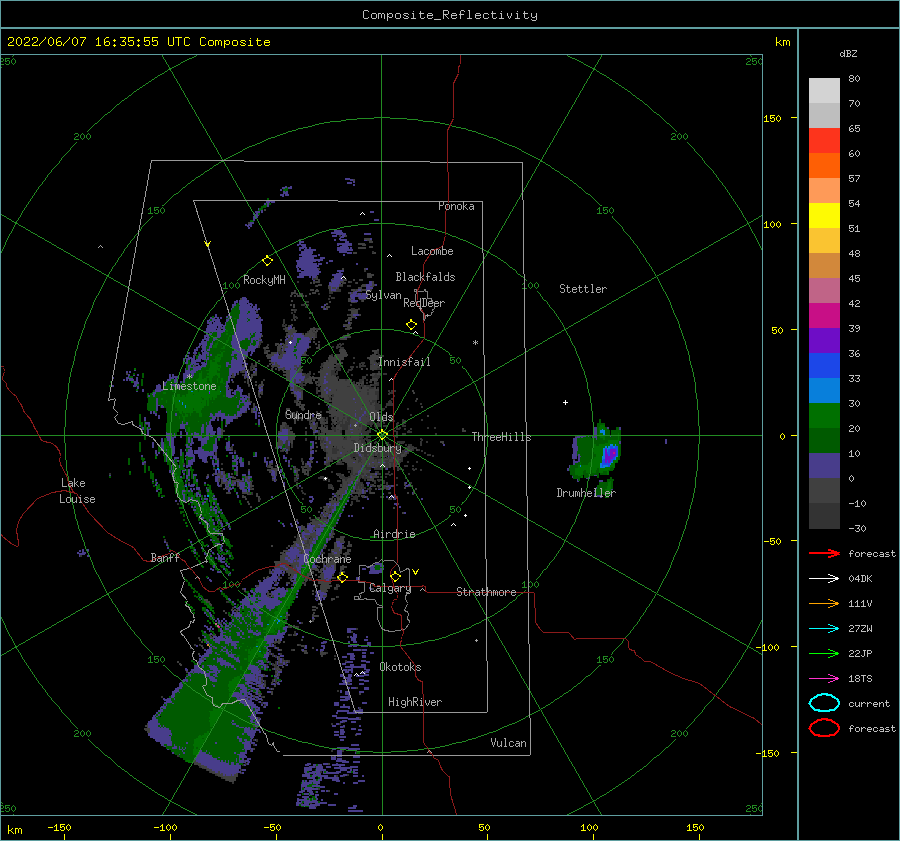Click the green 22JP arrow icon
This screenshot has width=900, height=841.
pos(824,653)
